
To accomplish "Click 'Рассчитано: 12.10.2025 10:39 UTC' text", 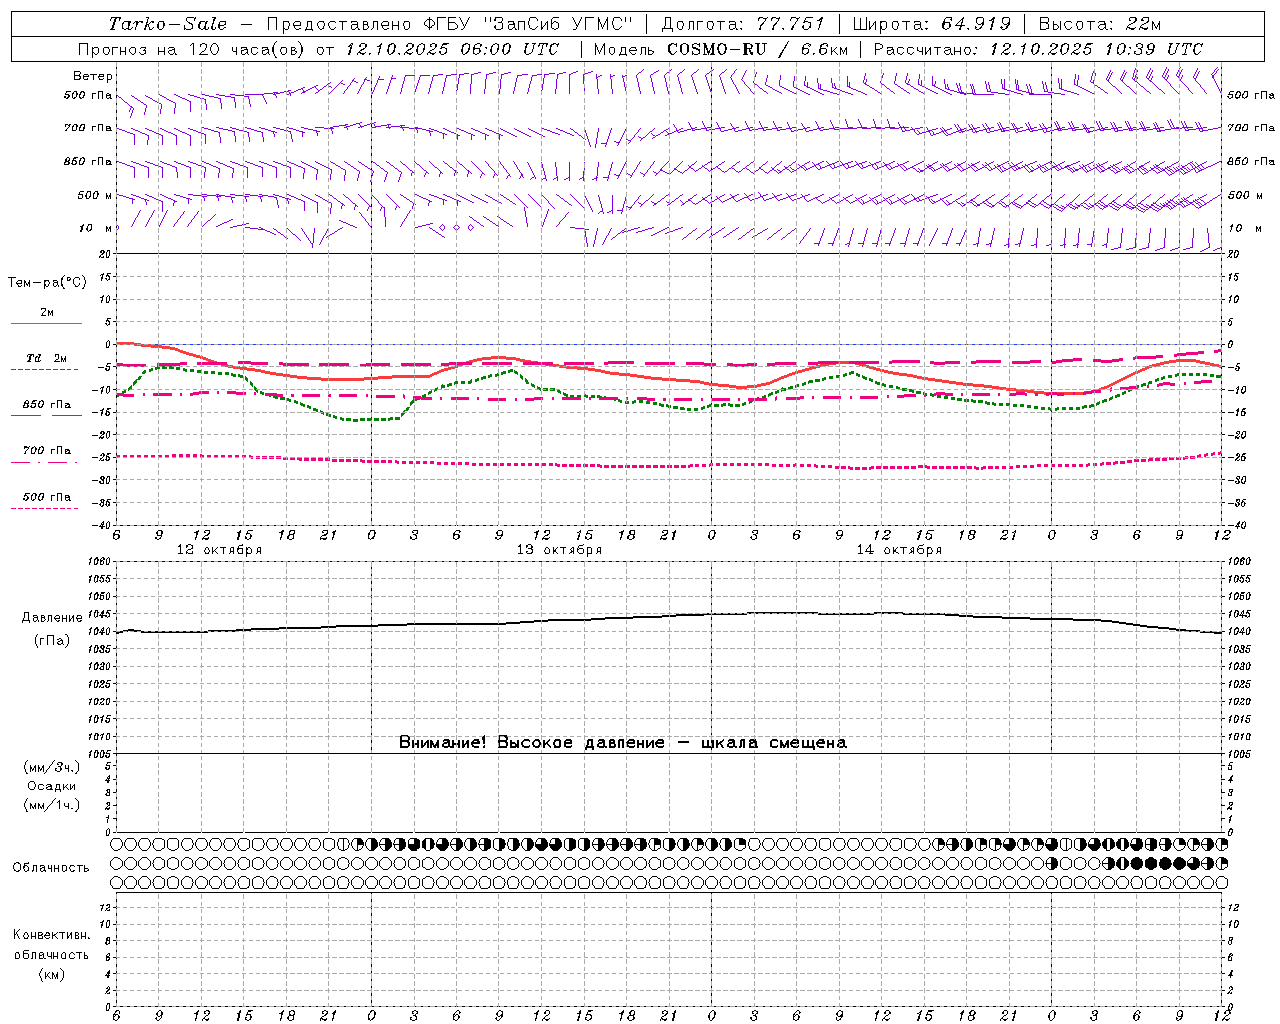I will (1038, 49).
